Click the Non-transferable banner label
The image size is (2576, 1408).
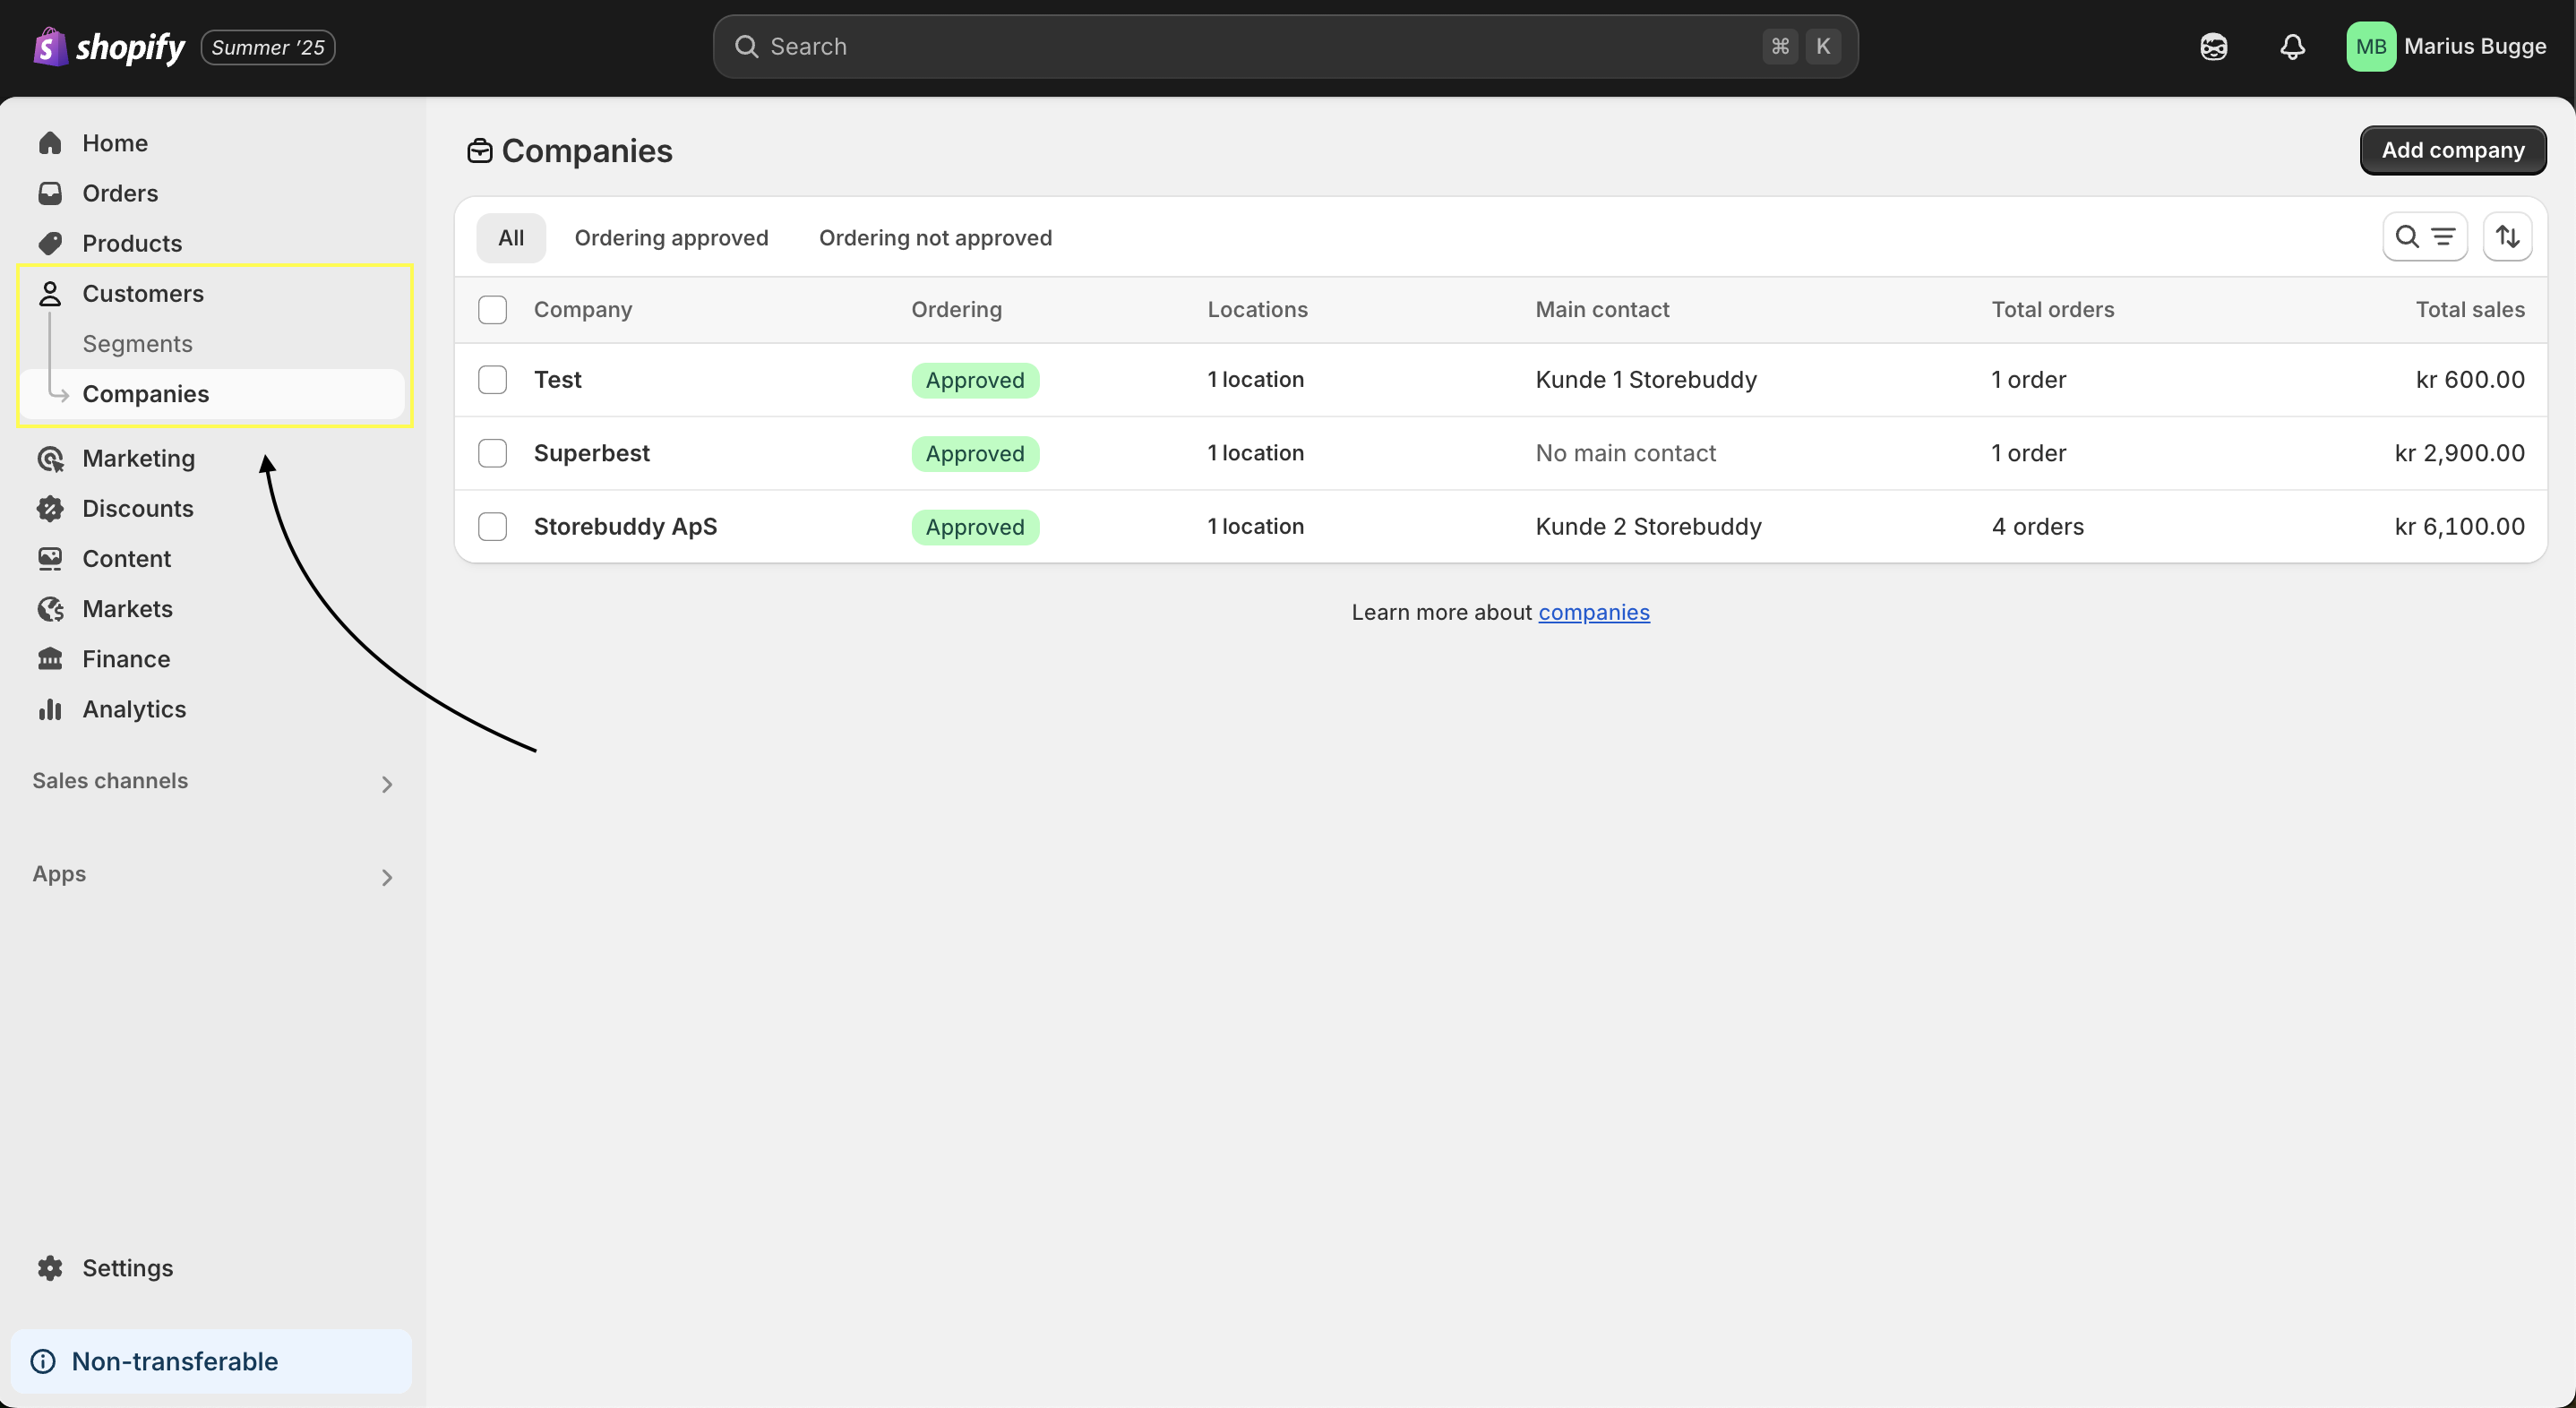(174, 1361)
